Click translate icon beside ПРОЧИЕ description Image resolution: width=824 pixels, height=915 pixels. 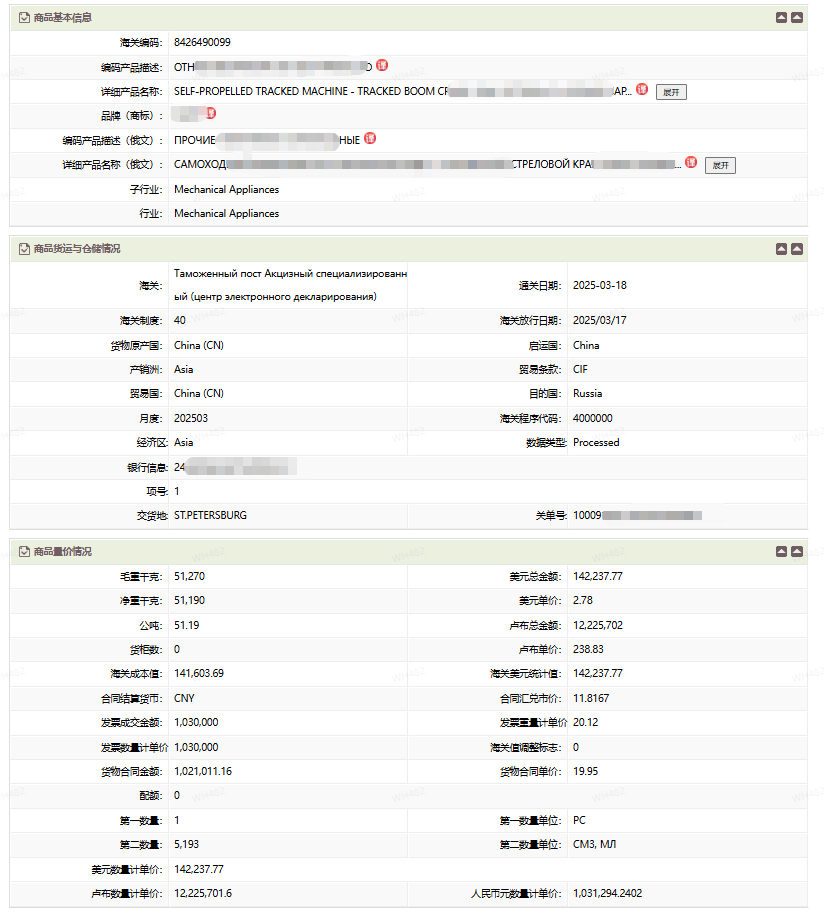point(370,139)
